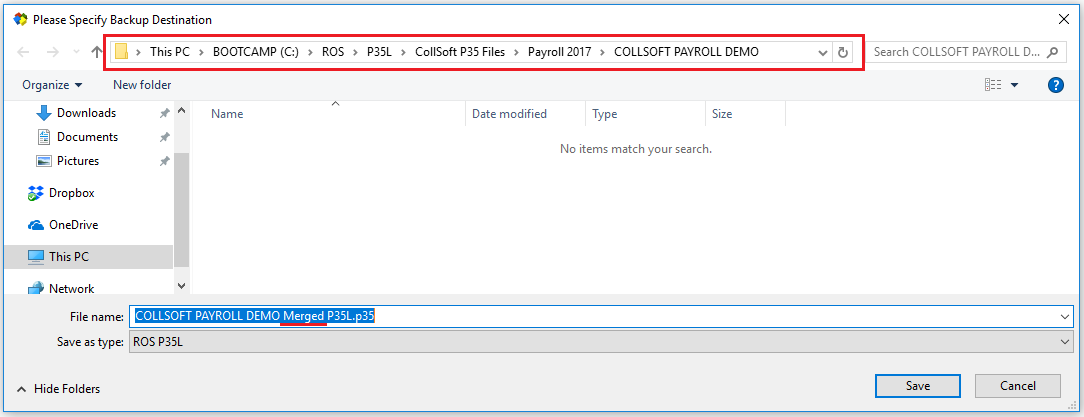
Task: Select Network in the navigation pane
Action: (71, 289)
